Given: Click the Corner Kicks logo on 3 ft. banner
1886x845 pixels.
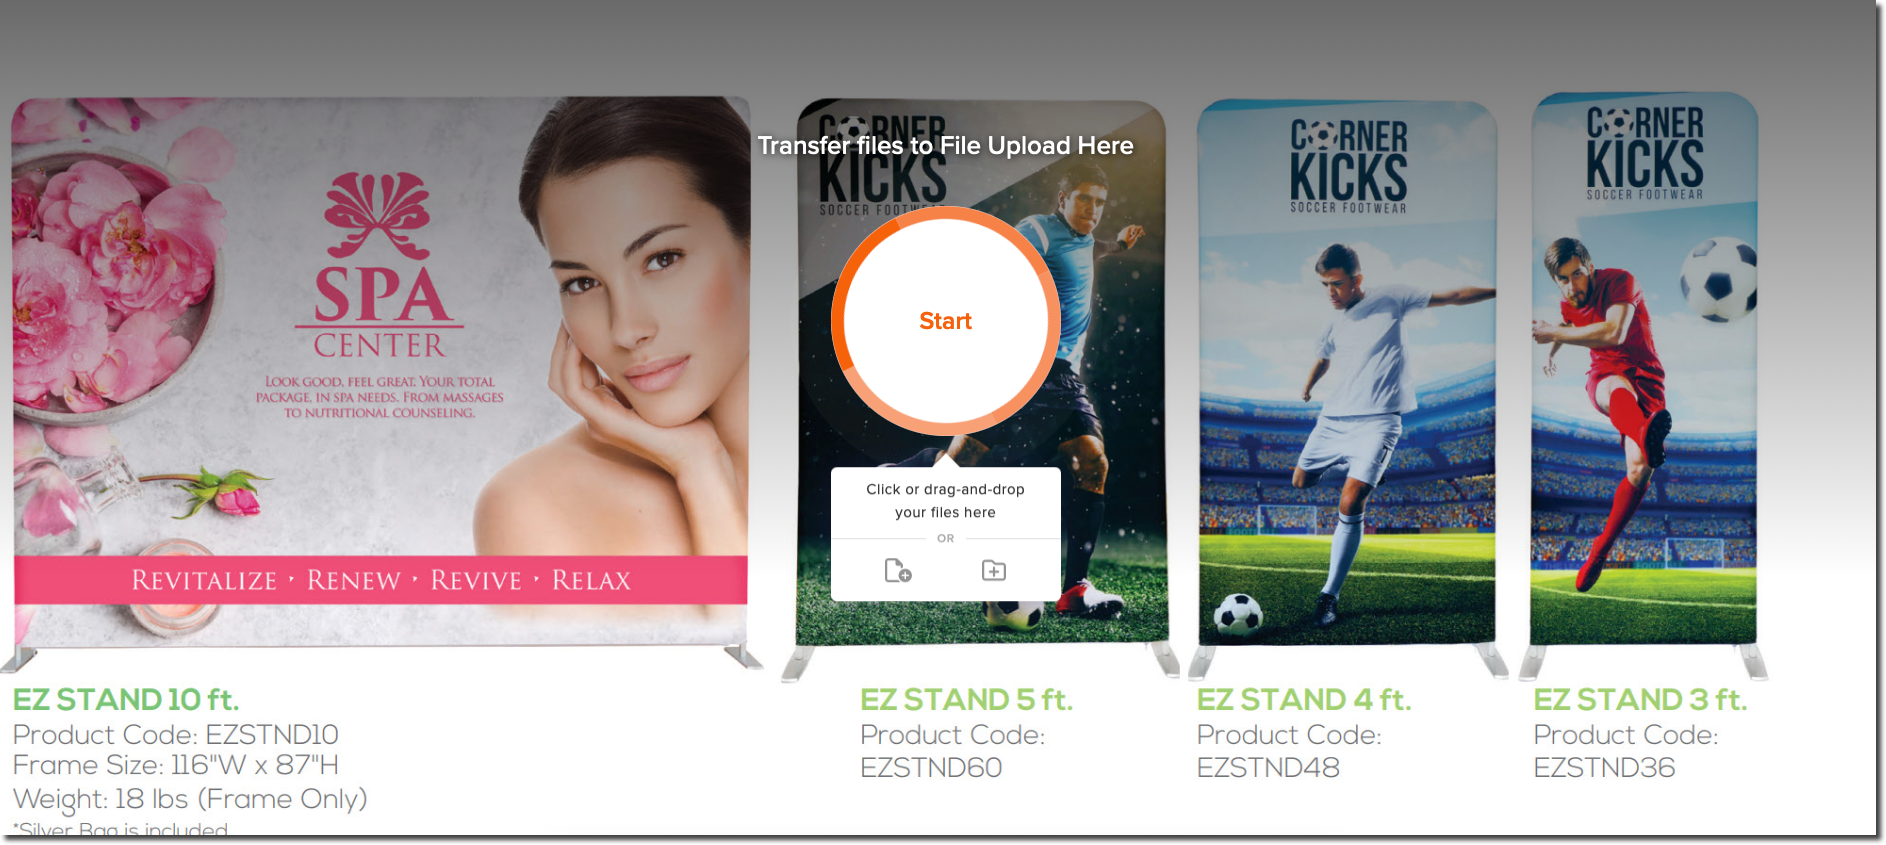Looking at the screenshot, I should click(x=1645, y=153).
